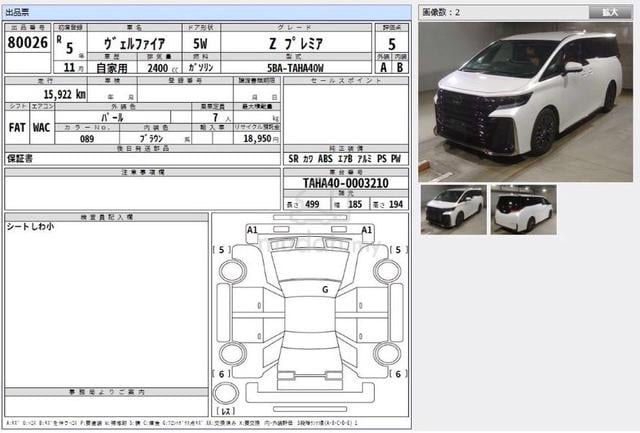Click the G mark on windshield diagram
Viewport: 640px width, 433px height.
click(x=325, y=290)
